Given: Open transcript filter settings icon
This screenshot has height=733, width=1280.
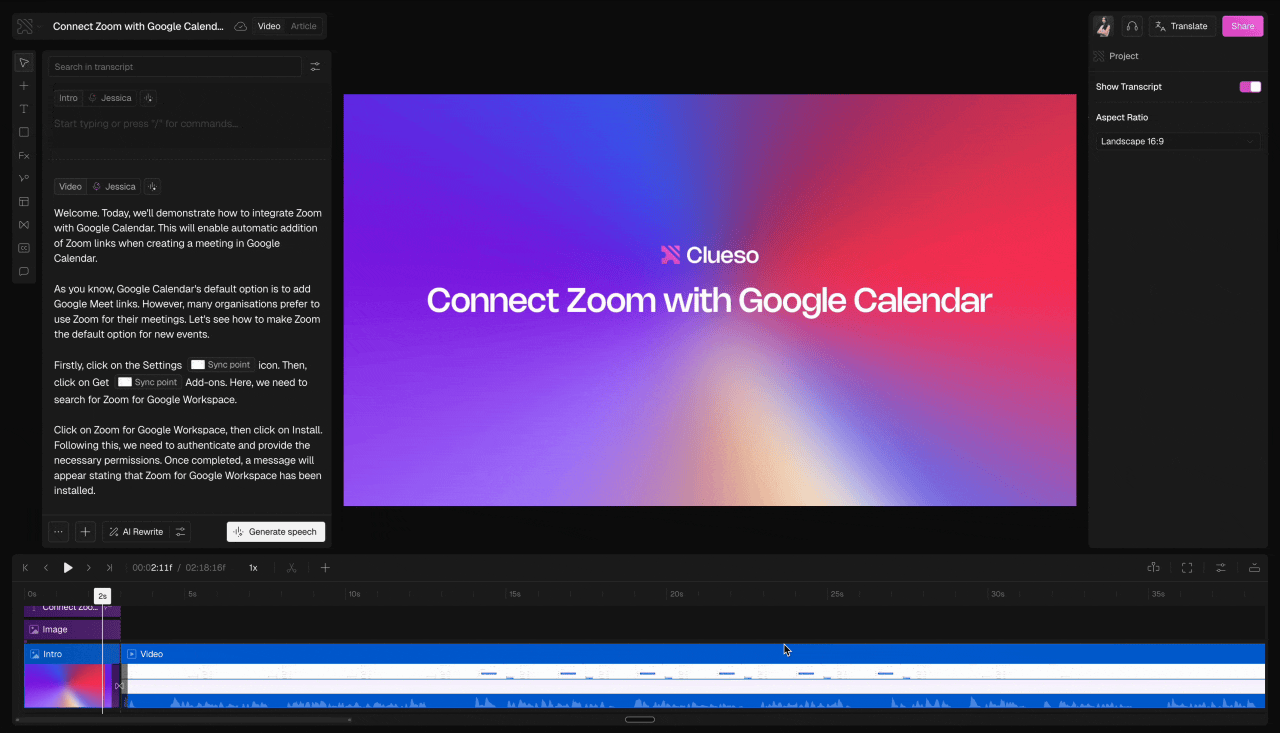Looking at the screenshot, I should [x=315, y=67].
